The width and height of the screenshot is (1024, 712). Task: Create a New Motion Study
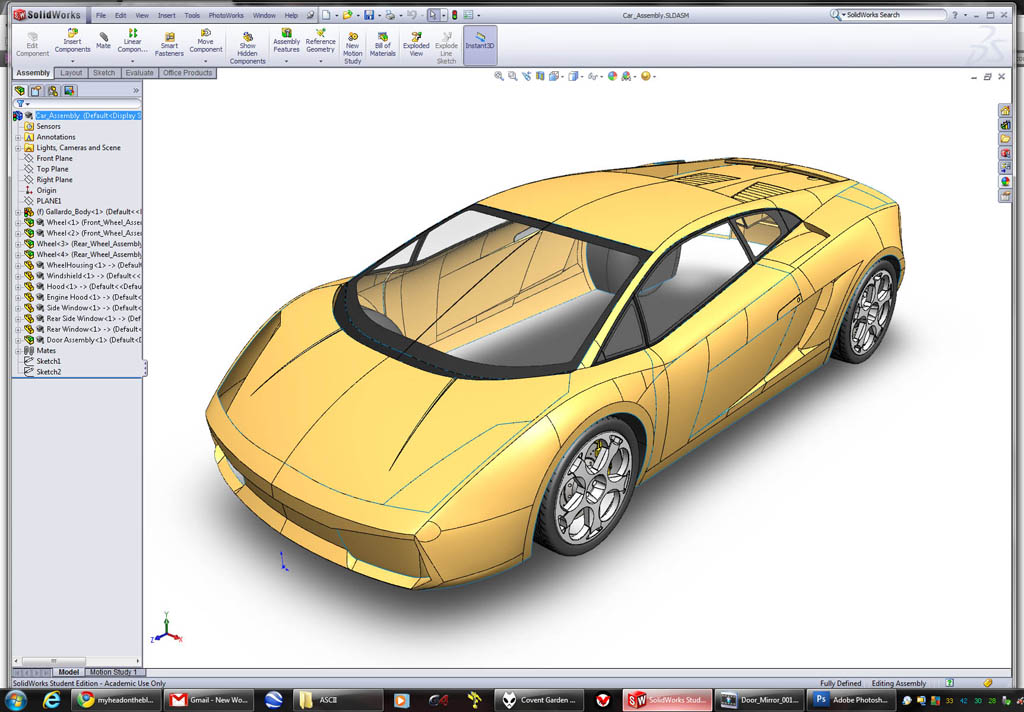pos(353,48)
